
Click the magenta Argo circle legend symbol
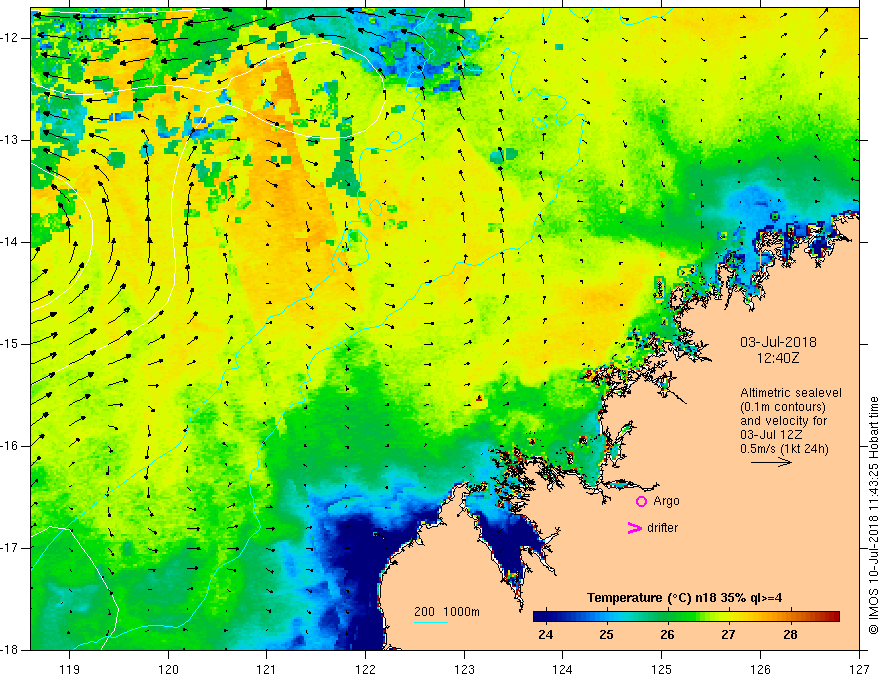(x=641, y=502)
